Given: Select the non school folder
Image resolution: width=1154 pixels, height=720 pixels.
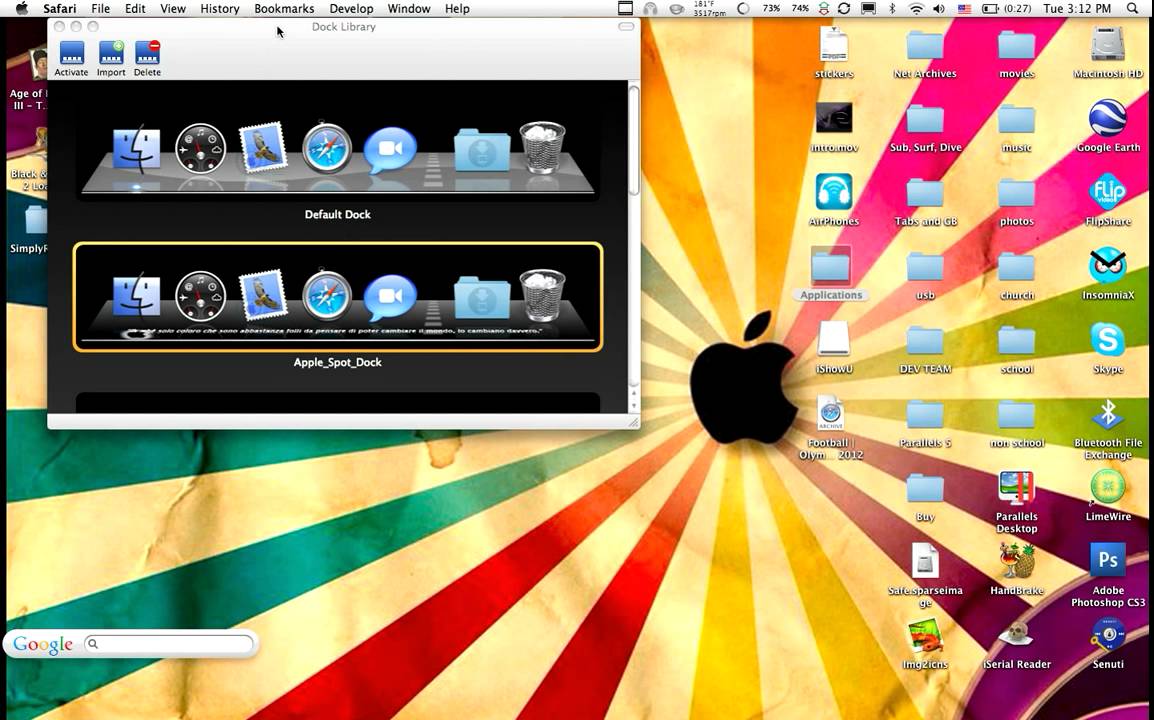Looking at the screenshot, I should (x=1016, y=414).
